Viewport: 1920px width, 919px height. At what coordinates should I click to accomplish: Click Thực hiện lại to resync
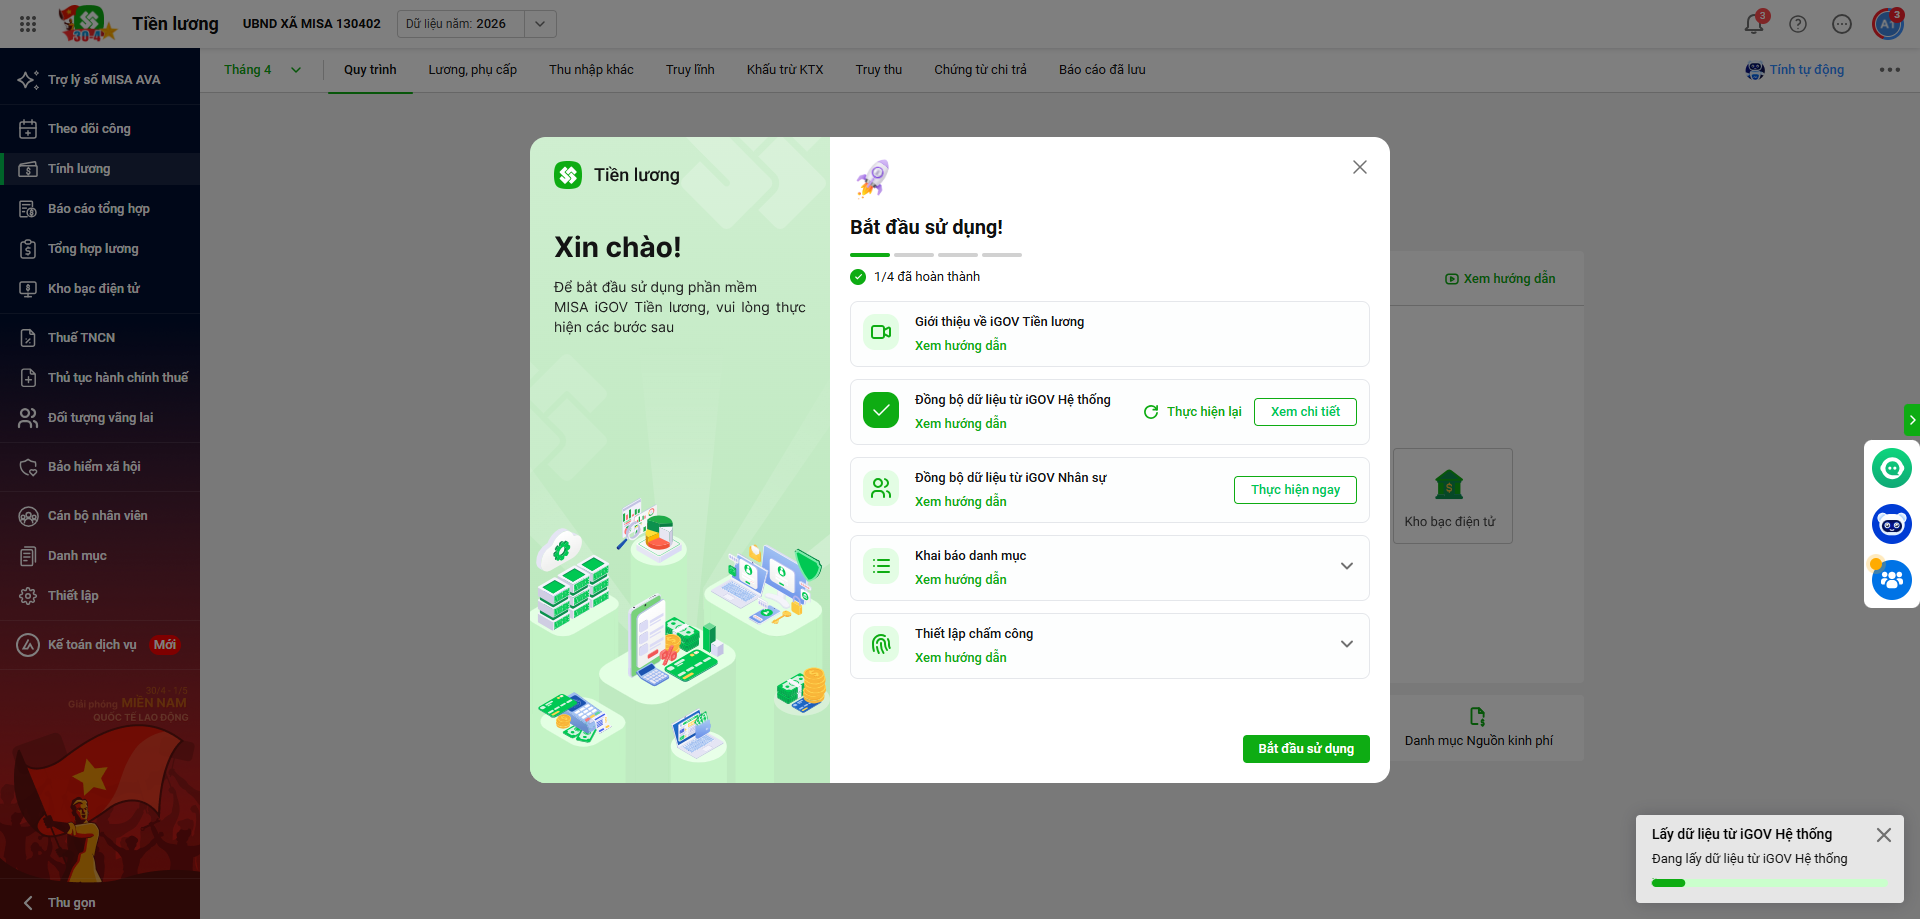[1193, 412]
